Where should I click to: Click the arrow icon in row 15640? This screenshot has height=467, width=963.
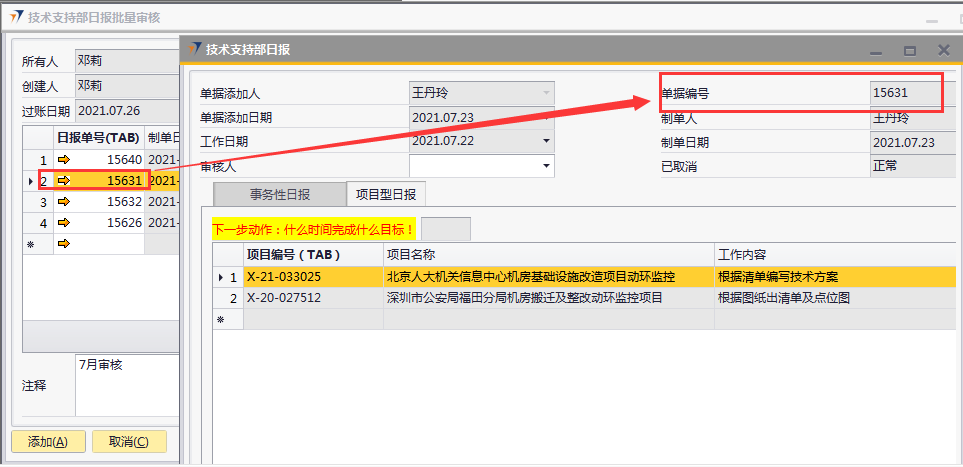tap(64, 159)
